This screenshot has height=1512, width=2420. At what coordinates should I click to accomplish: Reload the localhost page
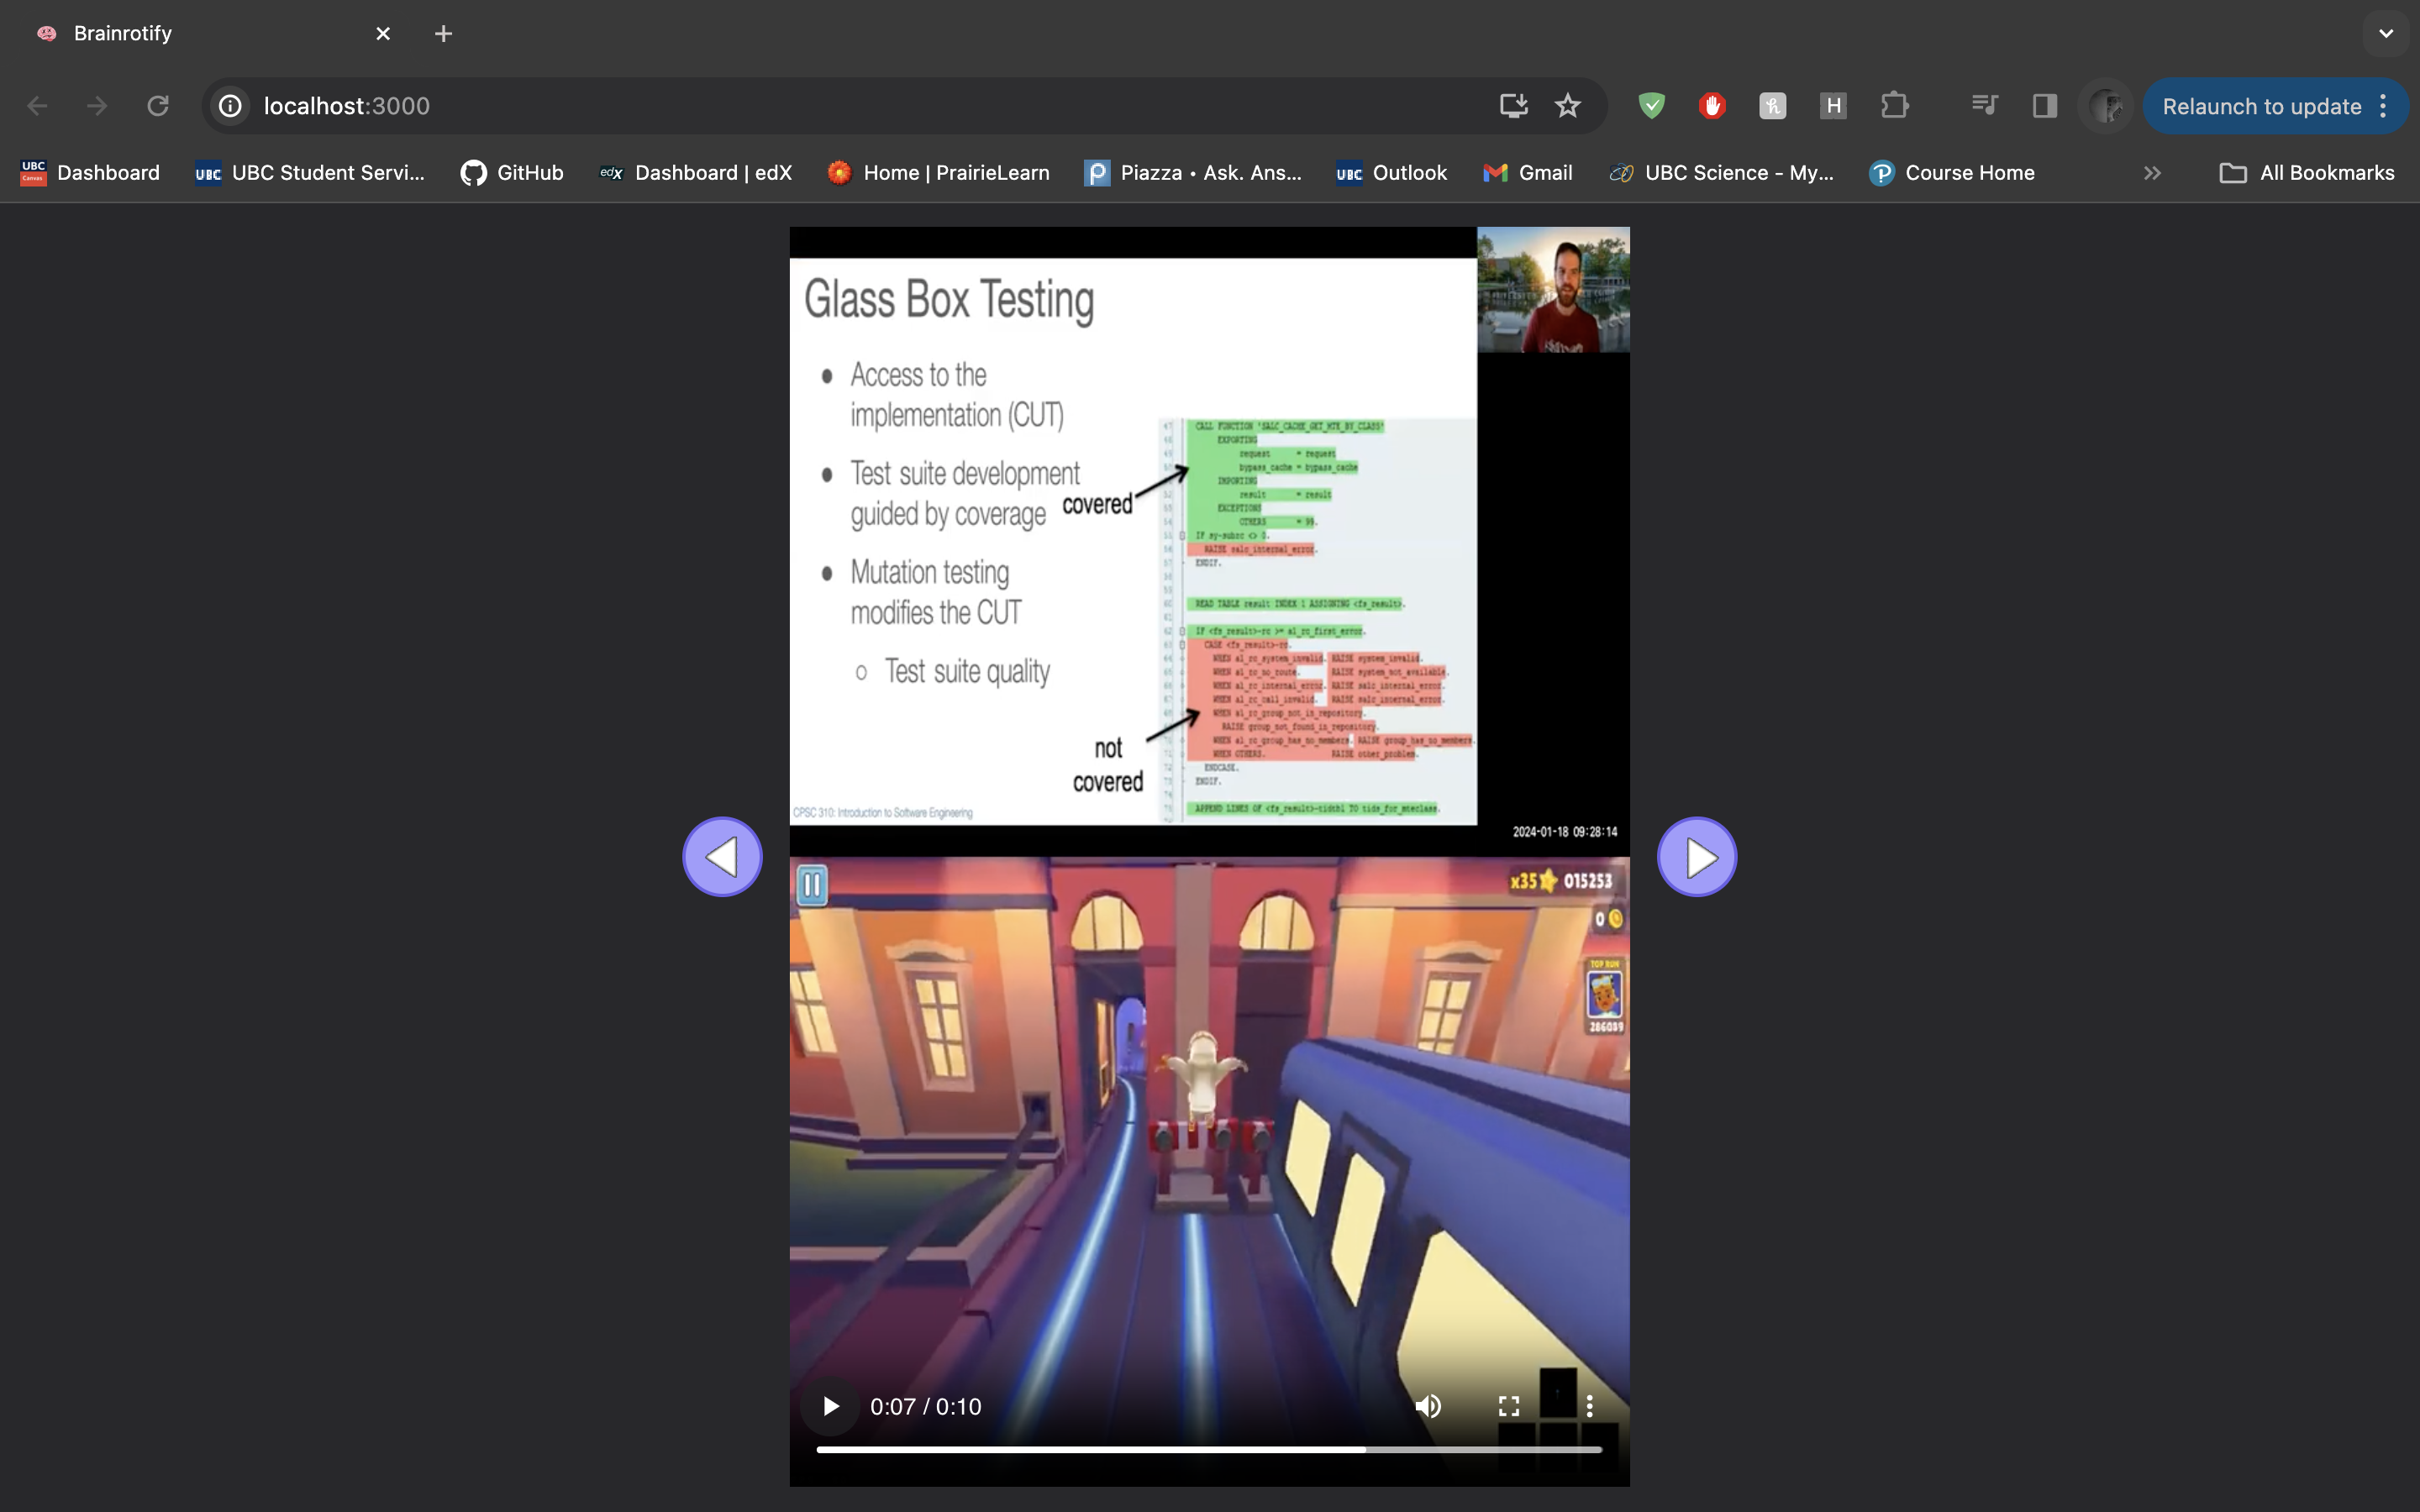coord(158,106)
